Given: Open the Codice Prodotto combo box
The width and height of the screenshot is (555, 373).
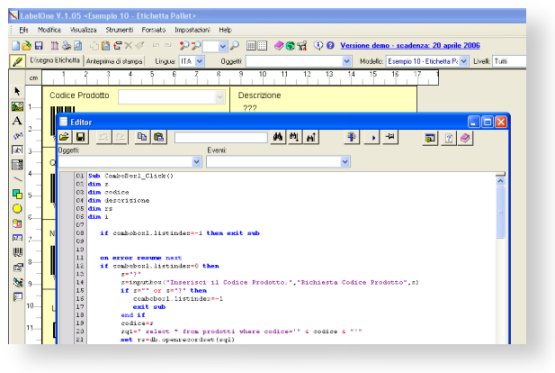Looking at the screenshot, I should click(x=219, y=97).
